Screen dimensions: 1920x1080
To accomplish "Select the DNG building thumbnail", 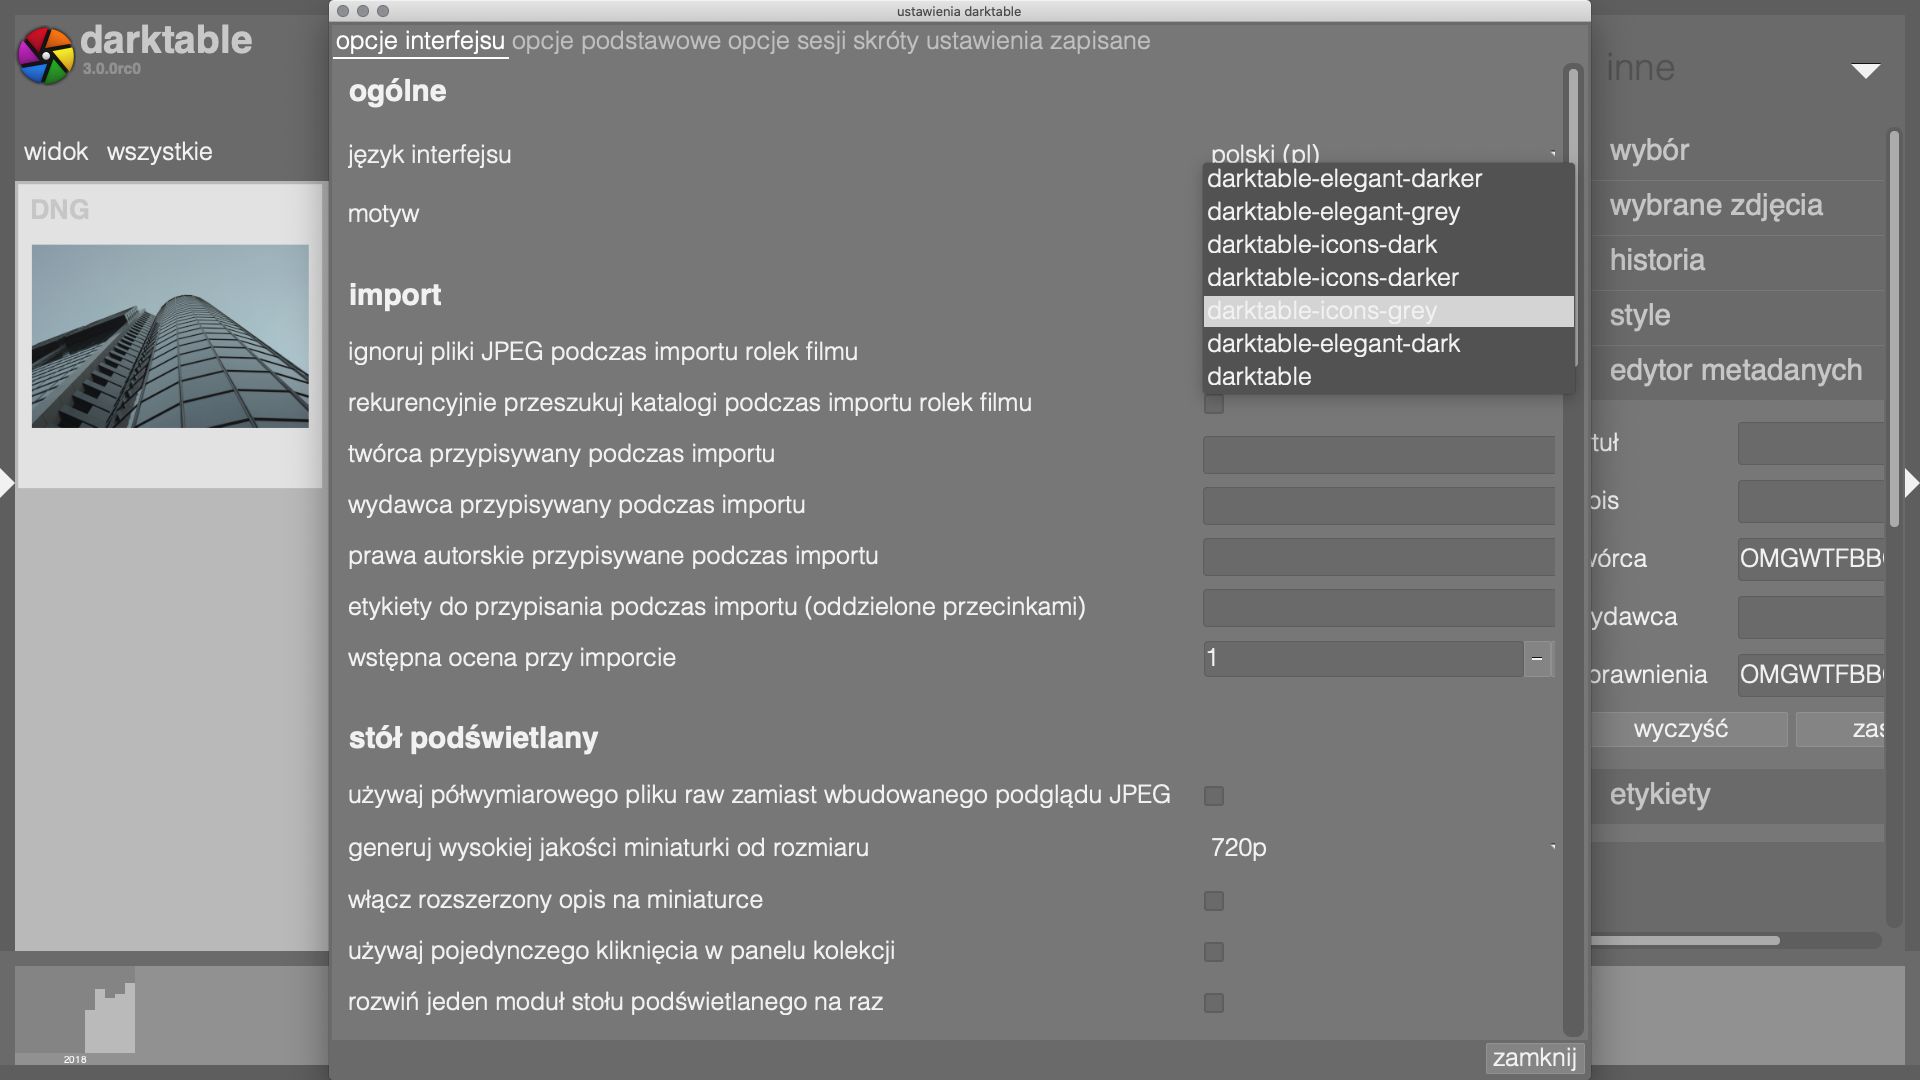I will 170,336.
